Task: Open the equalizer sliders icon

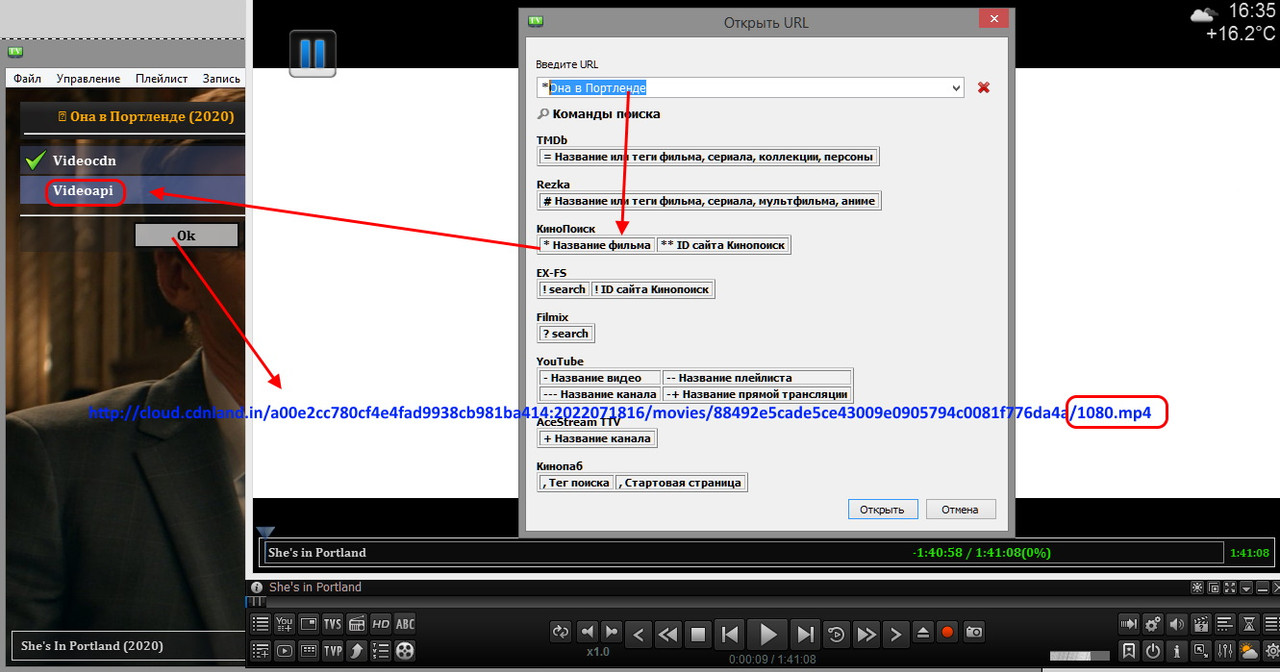Action: pyautogui.click(x=1225, y=651)
